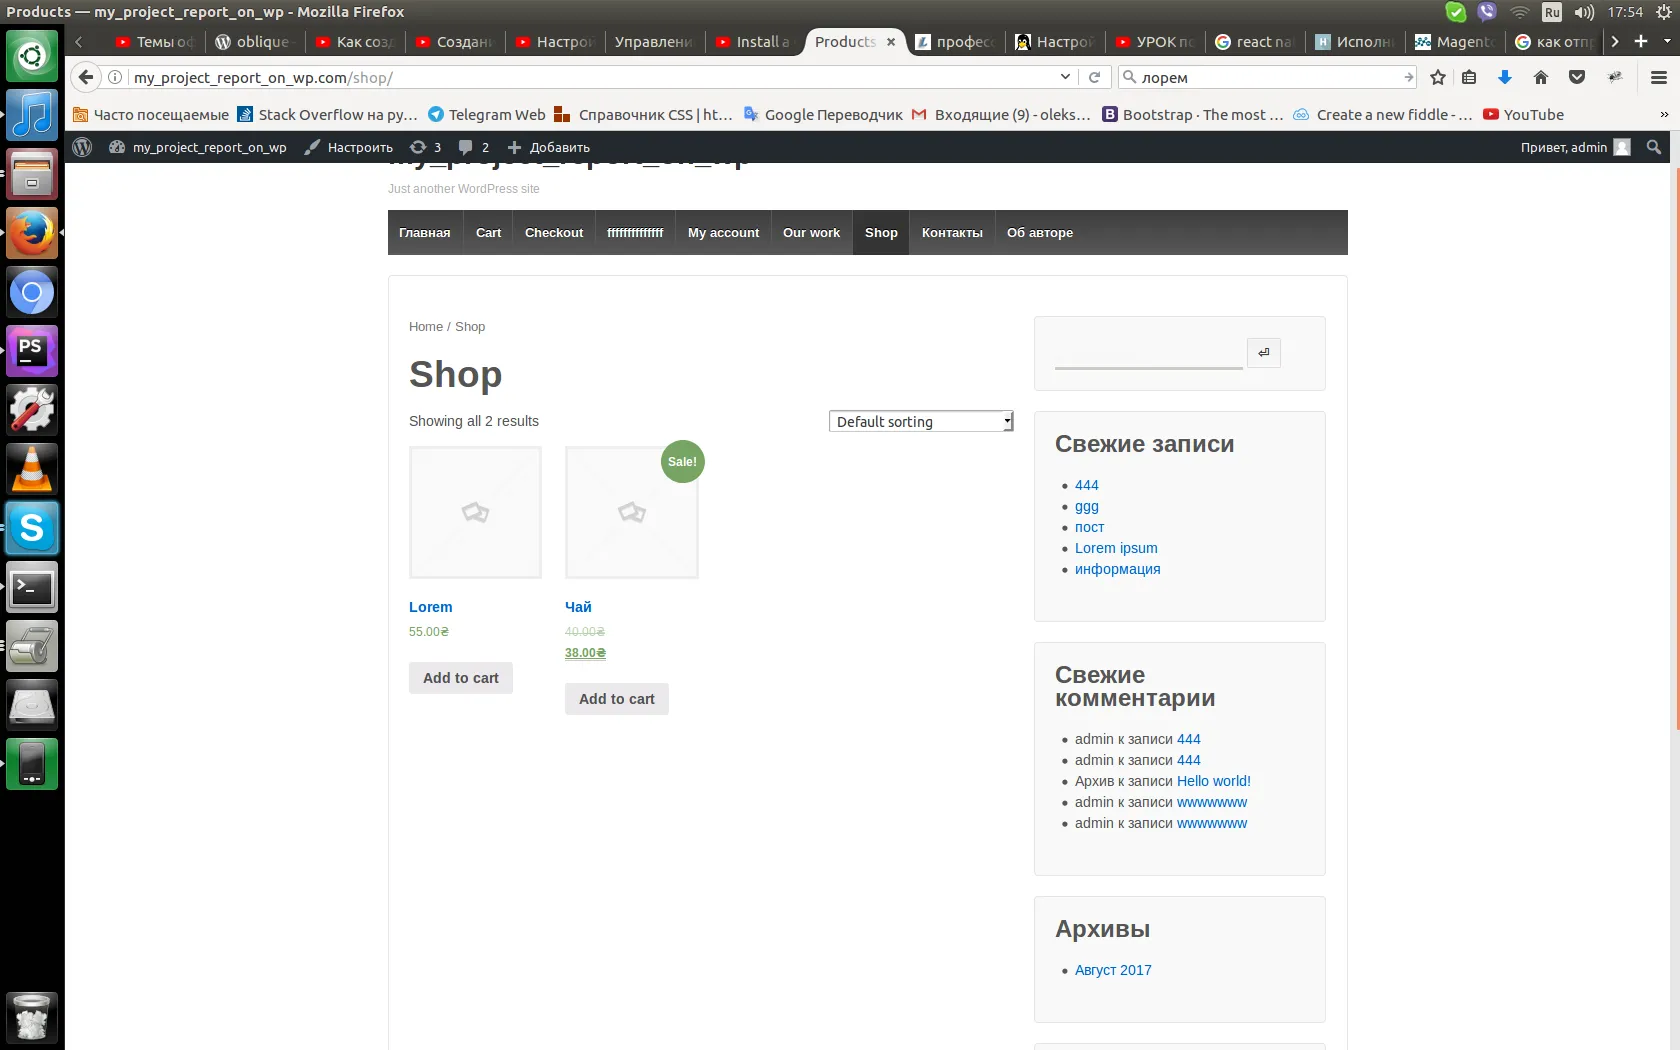The image size is (1680, 1050).
Task: Open Telegram Web bookmark
Action: click(x=486, y=114)
